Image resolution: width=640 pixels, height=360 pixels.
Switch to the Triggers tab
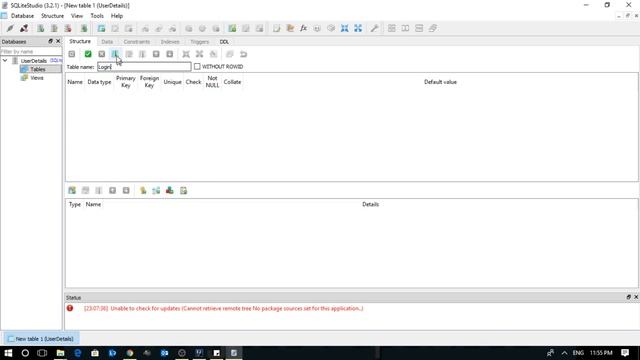point(199,42)
